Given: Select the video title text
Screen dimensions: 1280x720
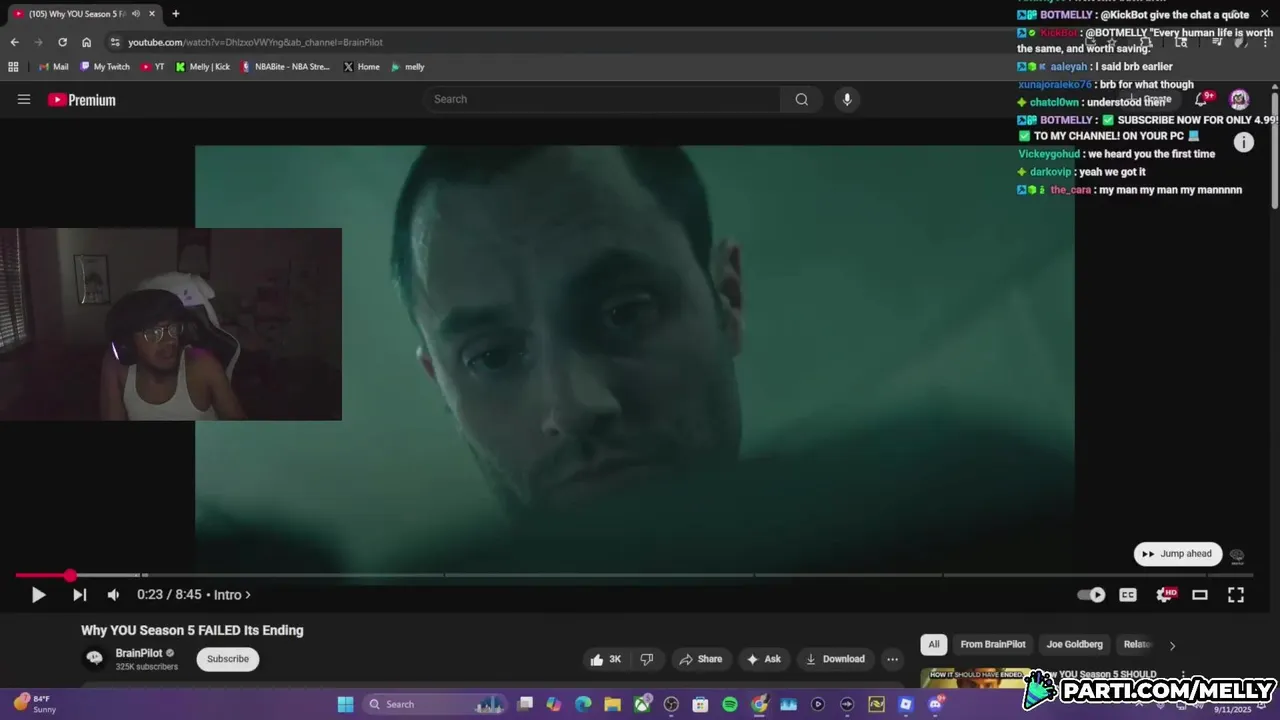Looking at the screenshot, I should (x=192, y=630).
